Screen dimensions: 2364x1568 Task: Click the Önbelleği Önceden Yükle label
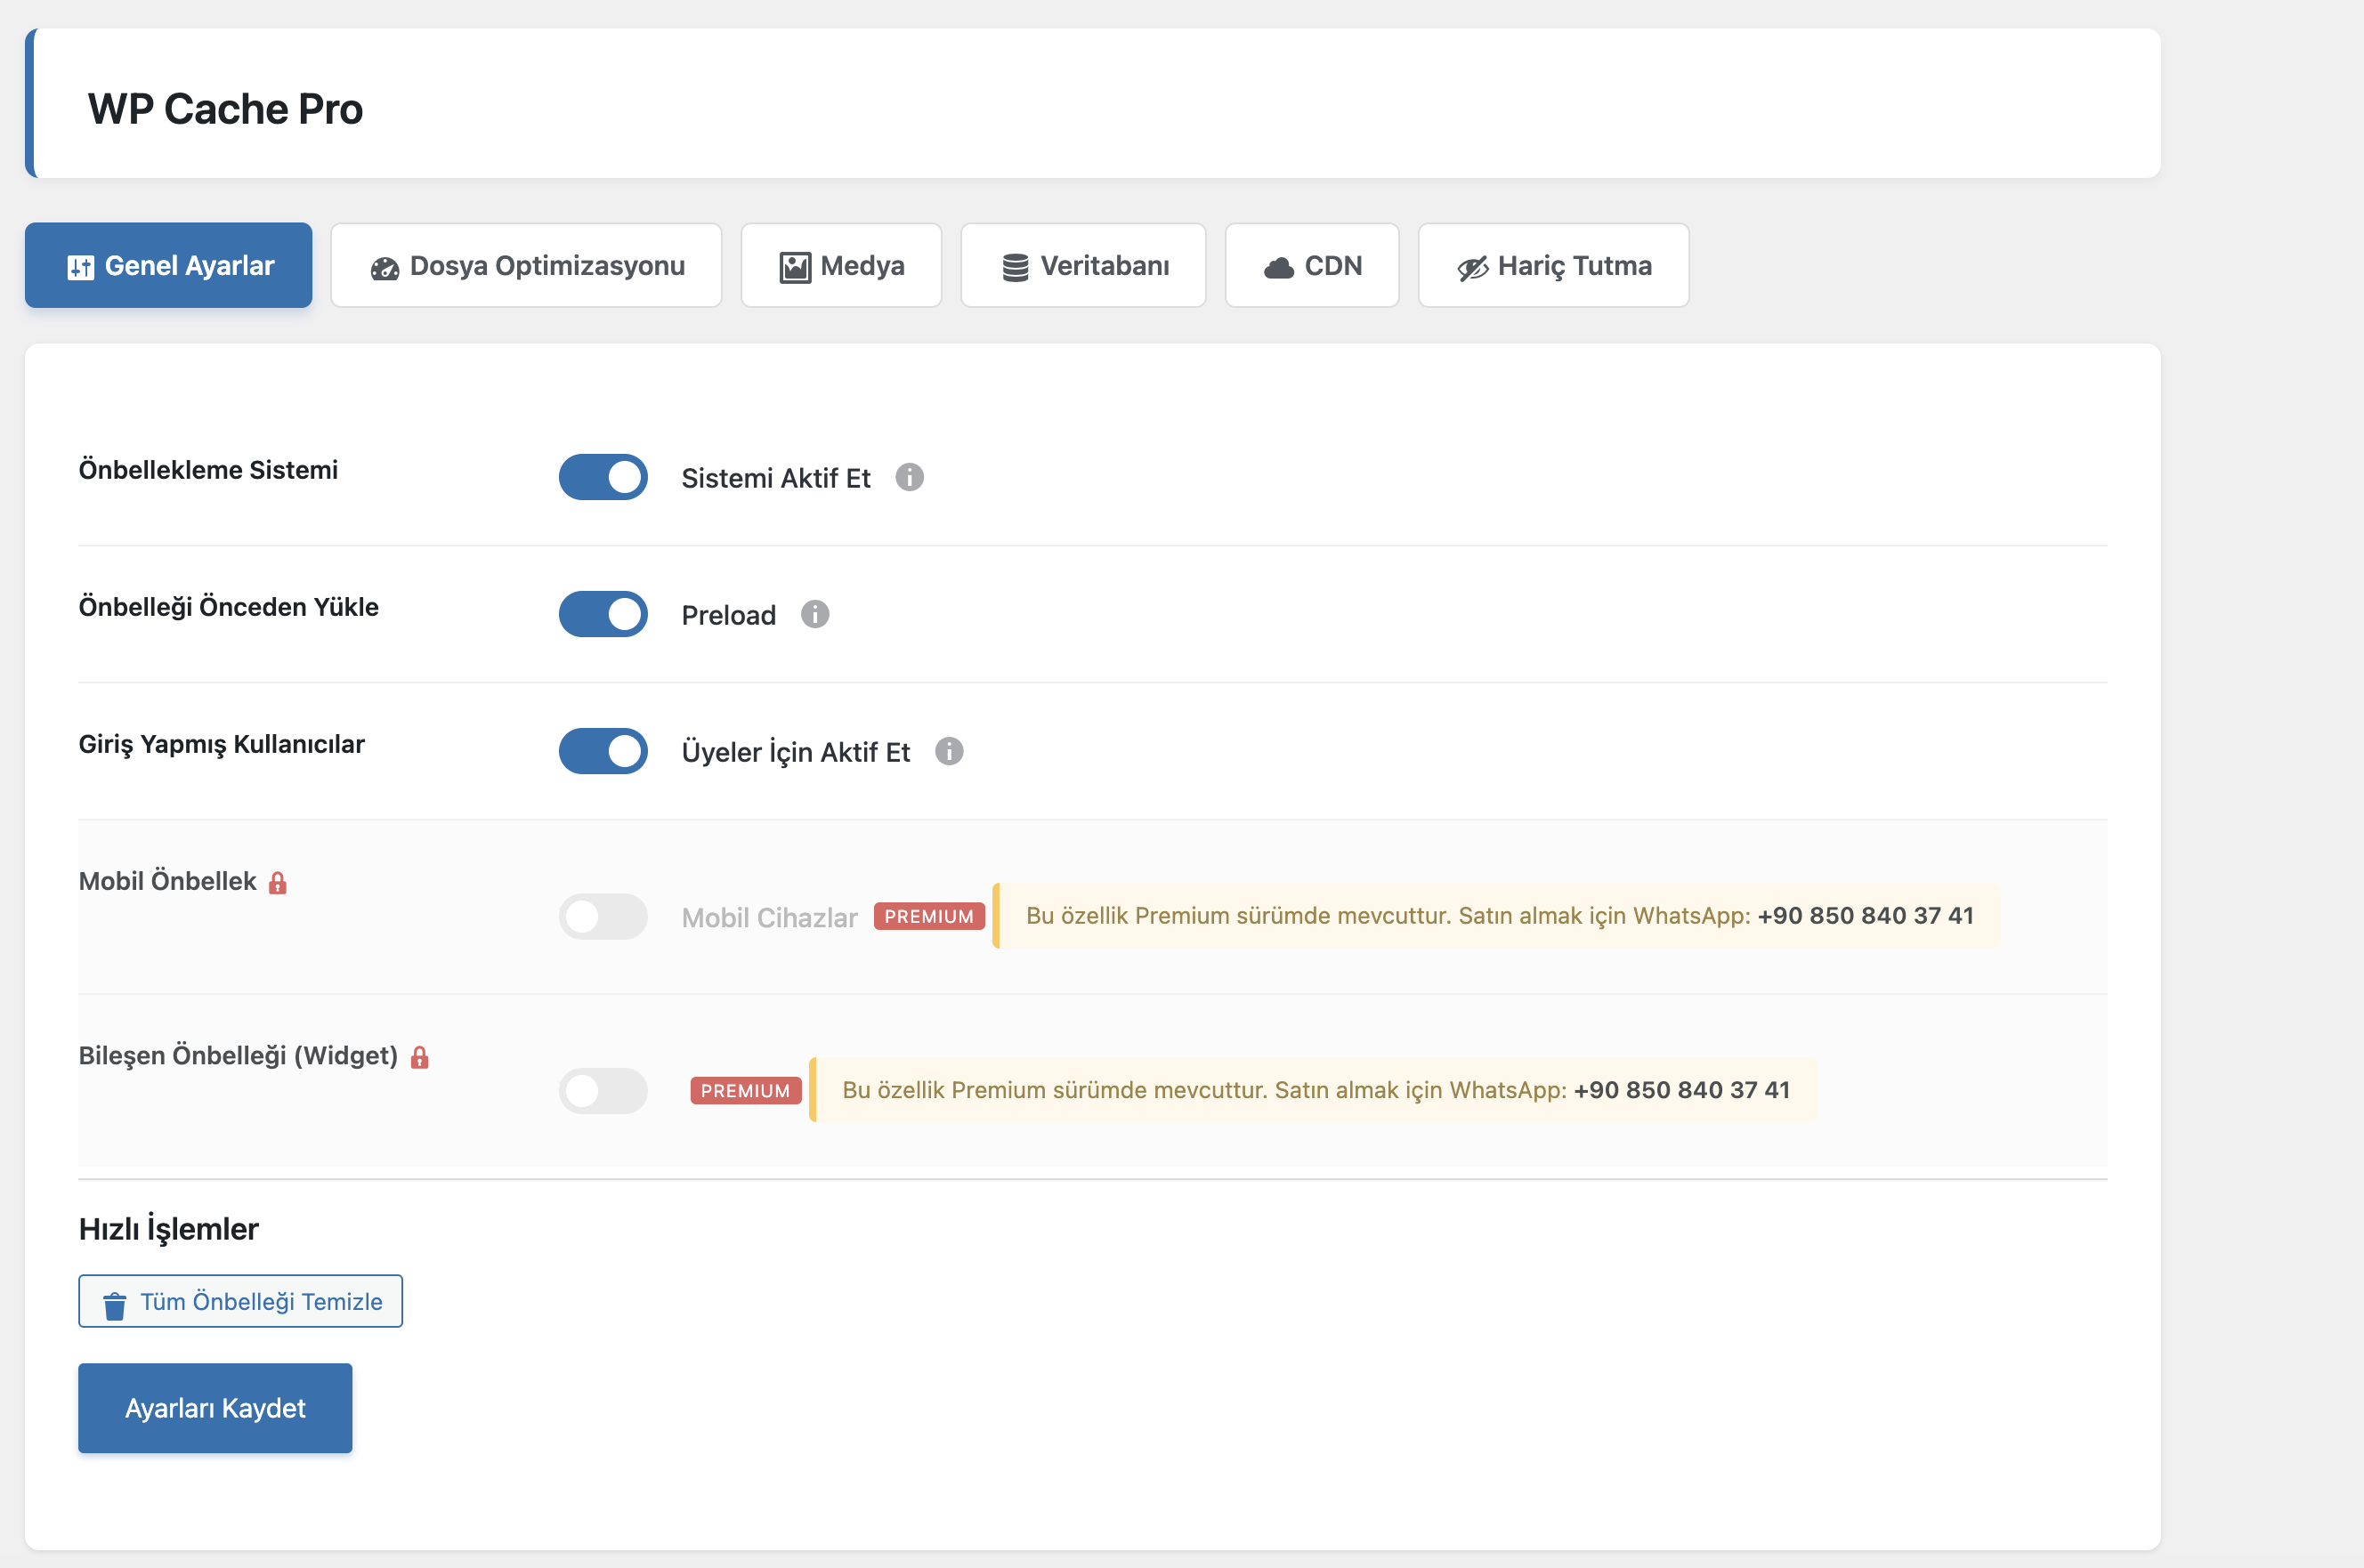coord(229,607)
